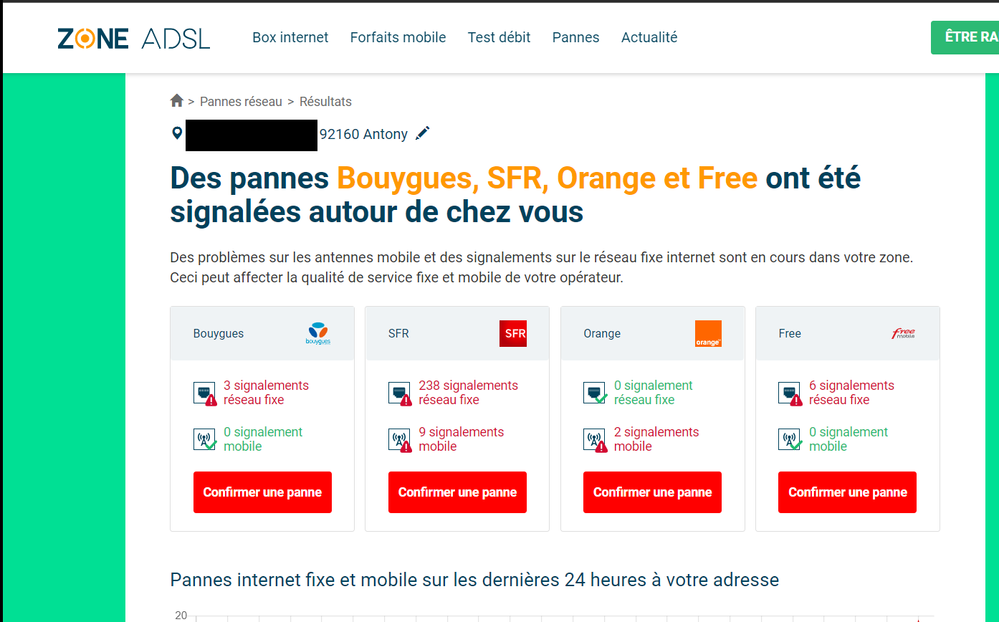Click the Free mobile logo

(902, 334)
